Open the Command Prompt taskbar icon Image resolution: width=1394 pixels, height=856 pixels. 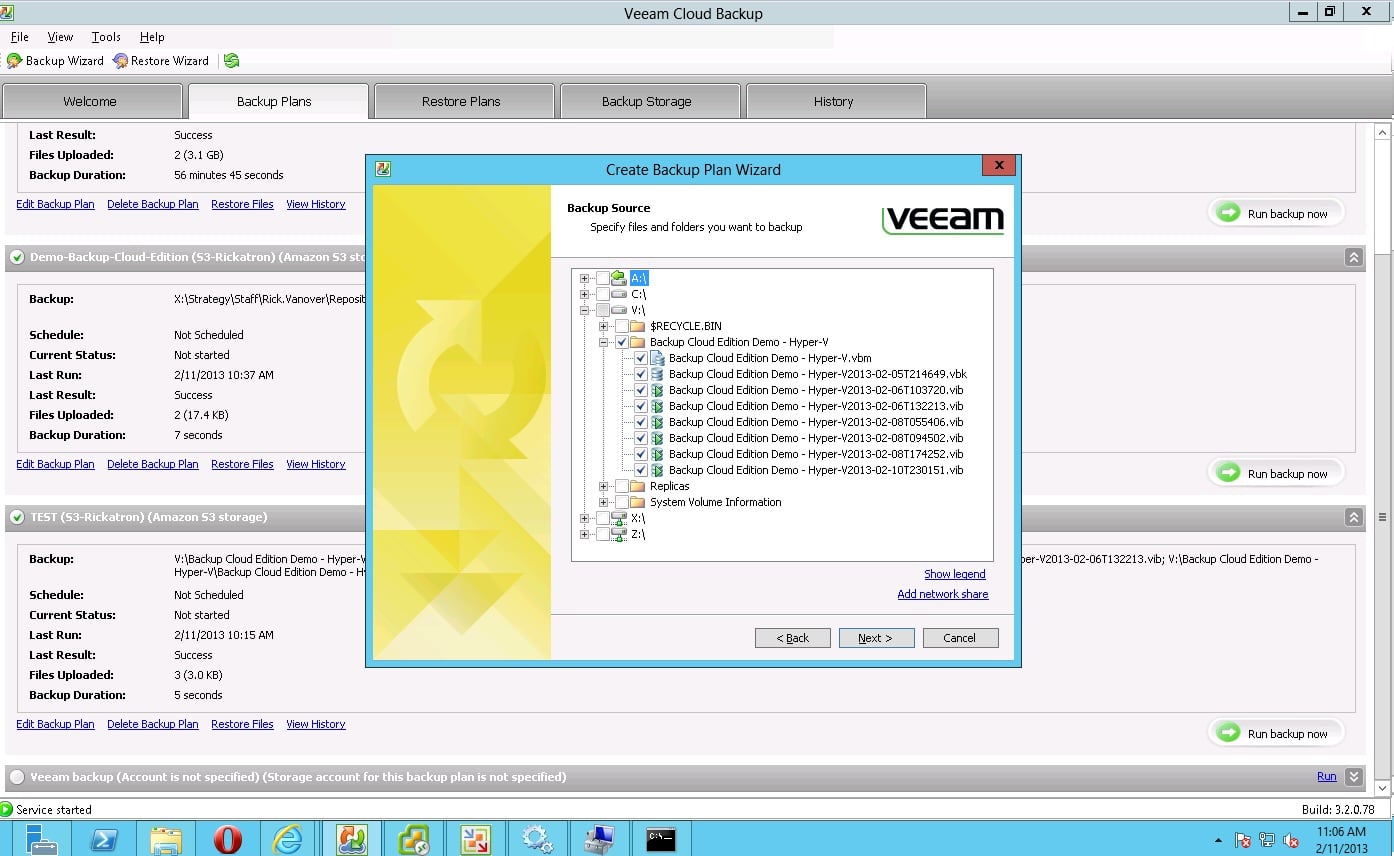[660, 838]
